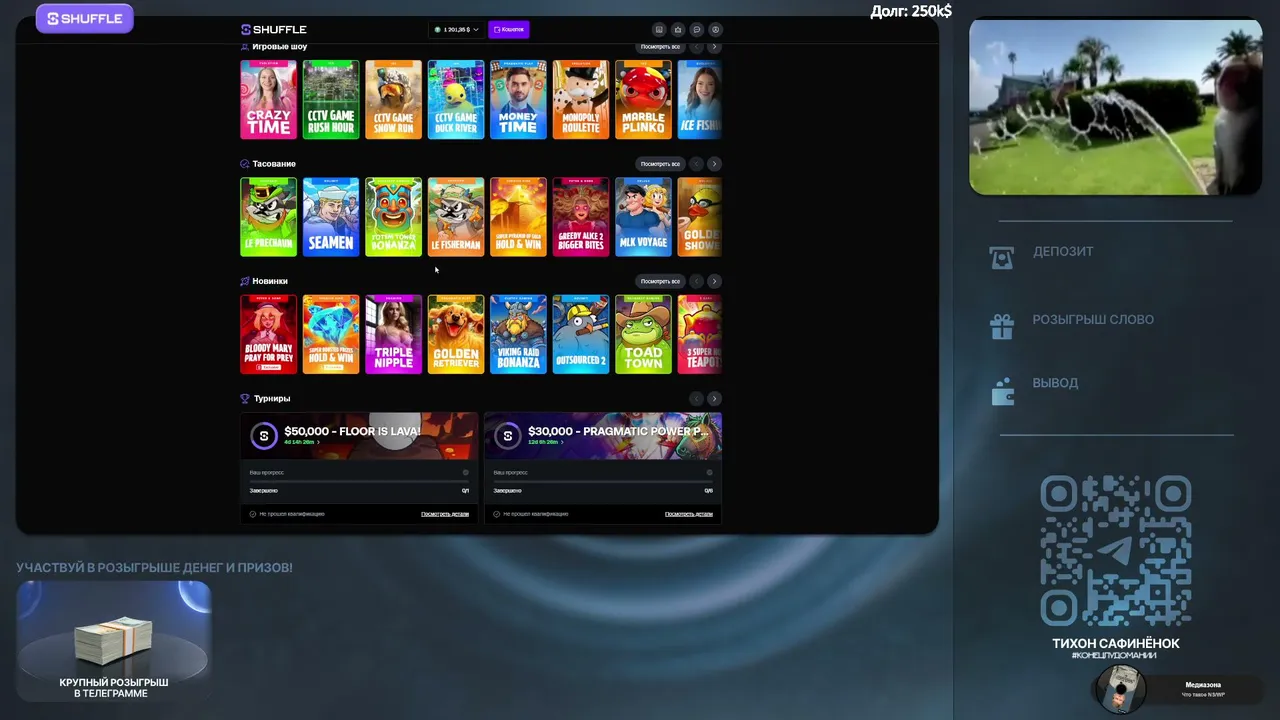The height and width of the screenshot is (720, 1280).
Task: Open the Triple Nipple slot
Action: pos(393,334)
